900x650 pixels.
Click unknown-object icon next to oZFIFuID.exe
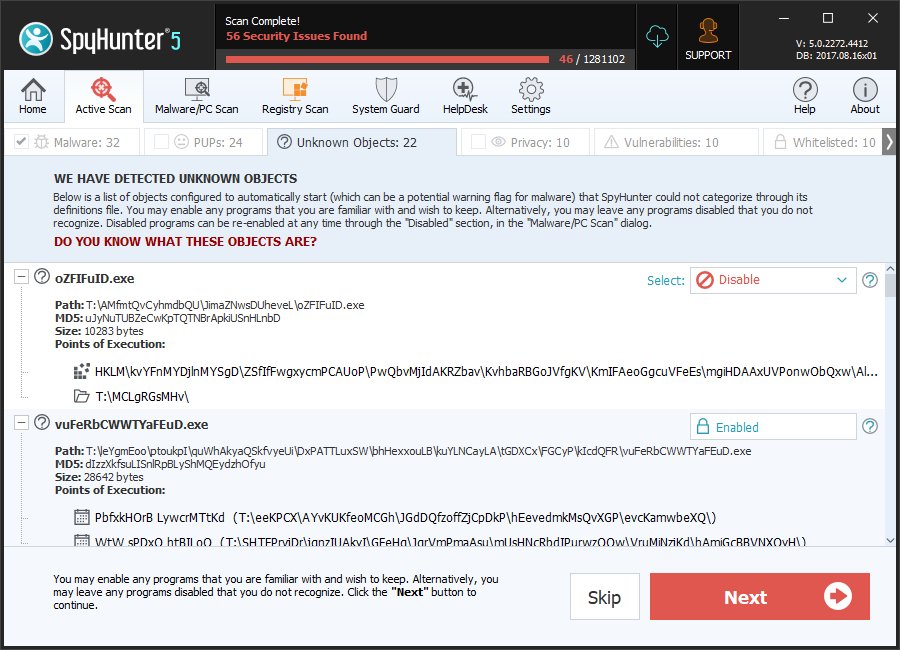(x=42, y=276)
